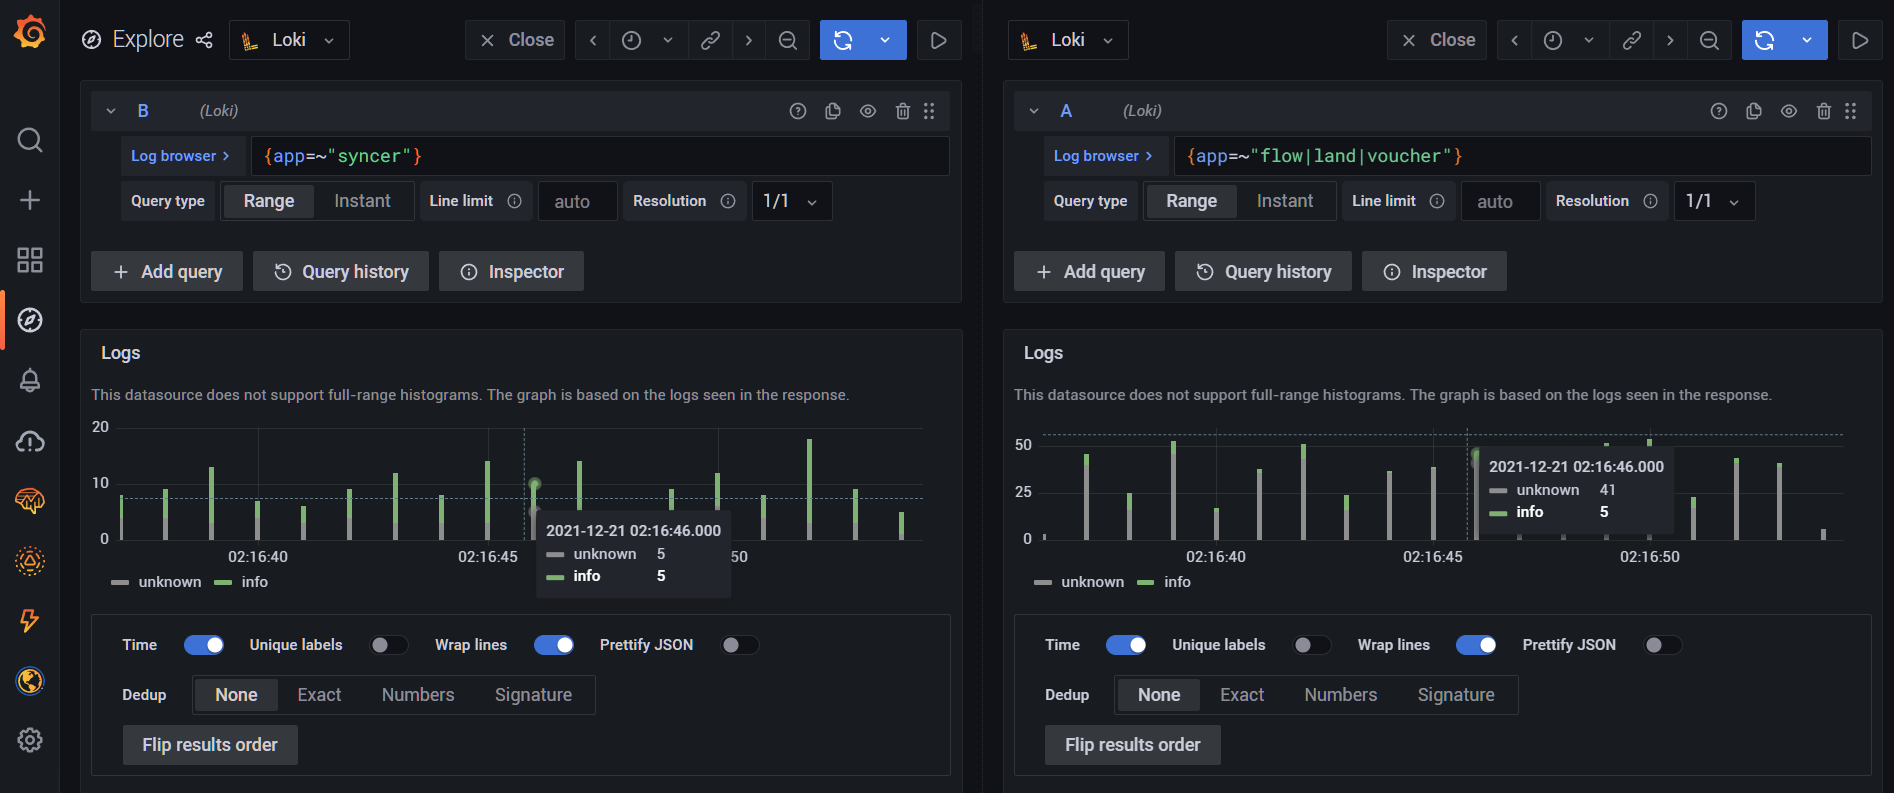Screen dimensions: 1894x793
Task: Click Add query in left pane
Action: 167,271
